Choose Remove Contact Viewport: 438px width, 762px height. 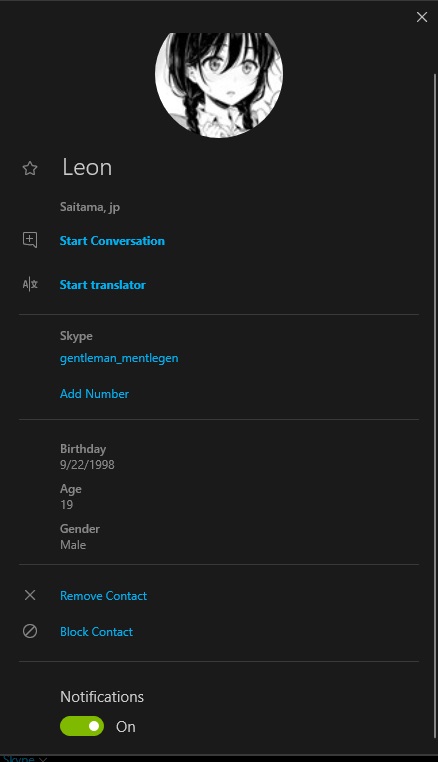point(104,595)
